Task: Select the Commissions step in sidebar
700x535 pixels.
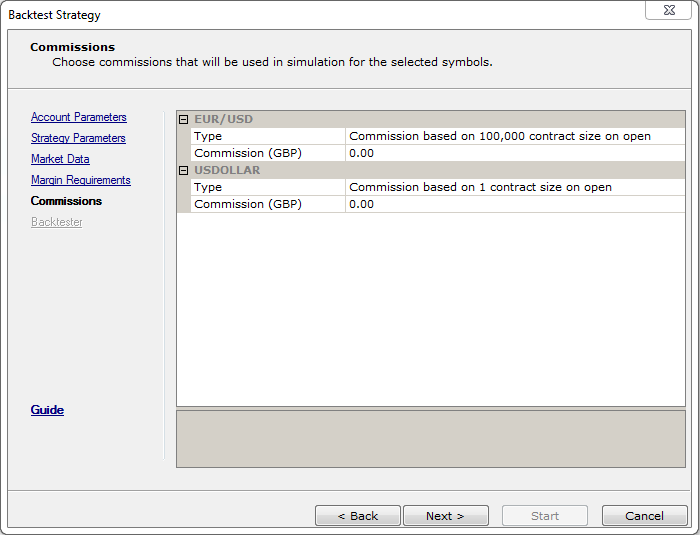Action: [x=66, y=201]
